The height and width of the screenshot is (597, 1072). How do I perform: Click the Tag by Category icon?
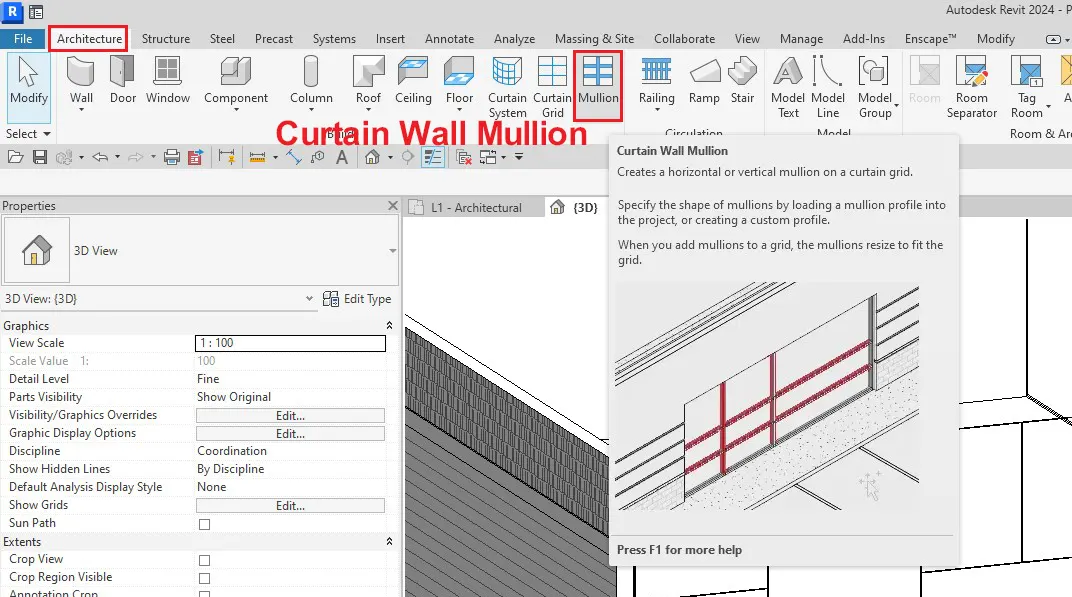coord(318,157)
